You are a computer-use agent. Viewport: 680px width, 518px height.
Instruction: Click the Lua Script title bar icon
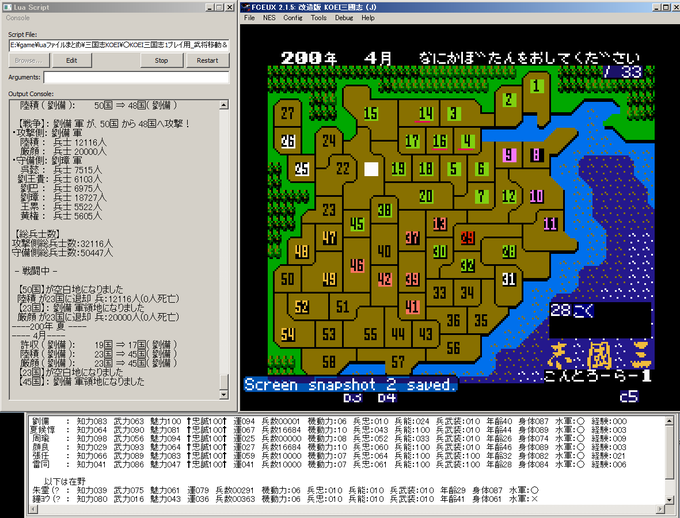7,7
